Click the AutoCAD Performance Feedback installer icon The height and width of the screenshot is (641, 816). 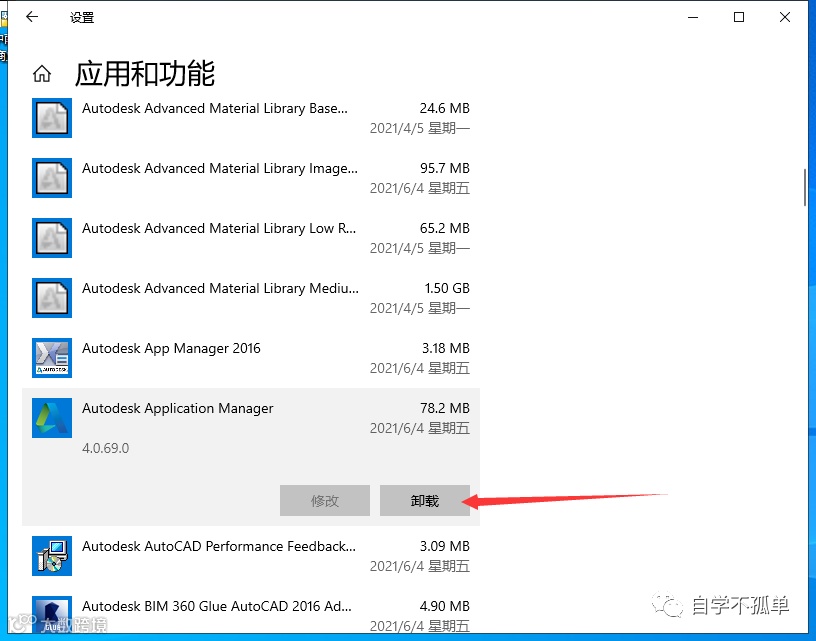pyautogui.click(x=52, y=556)
